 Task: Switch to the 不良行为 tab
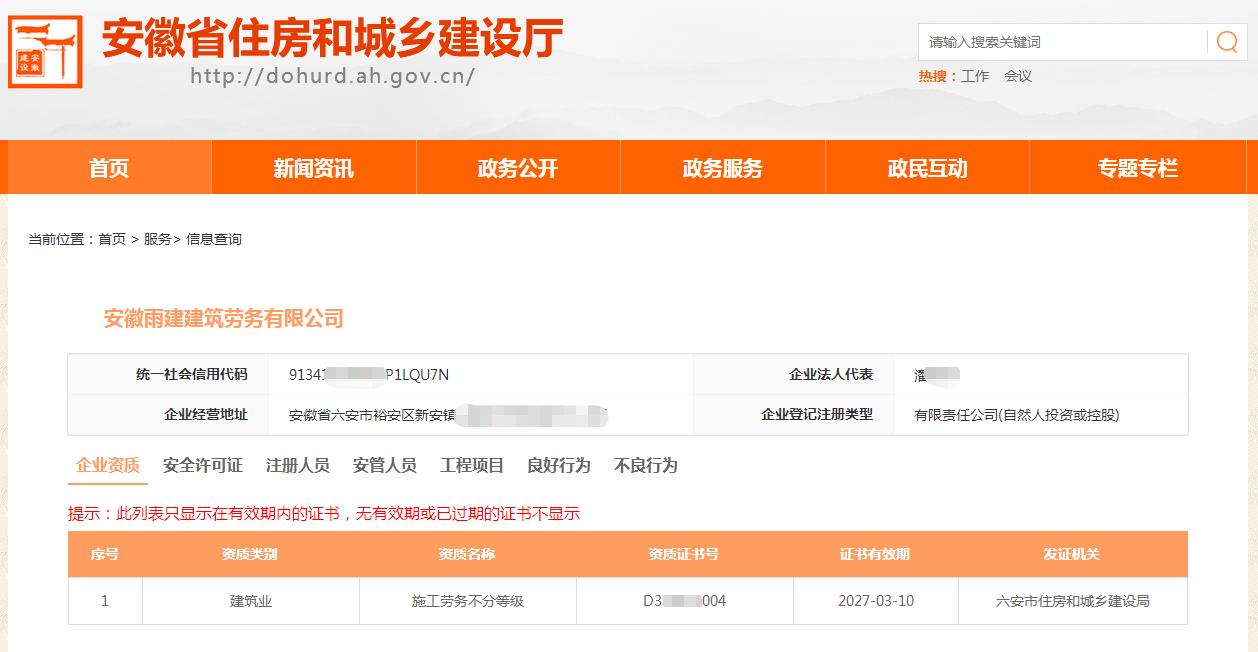pyautogui.click(x=645, y=465)
